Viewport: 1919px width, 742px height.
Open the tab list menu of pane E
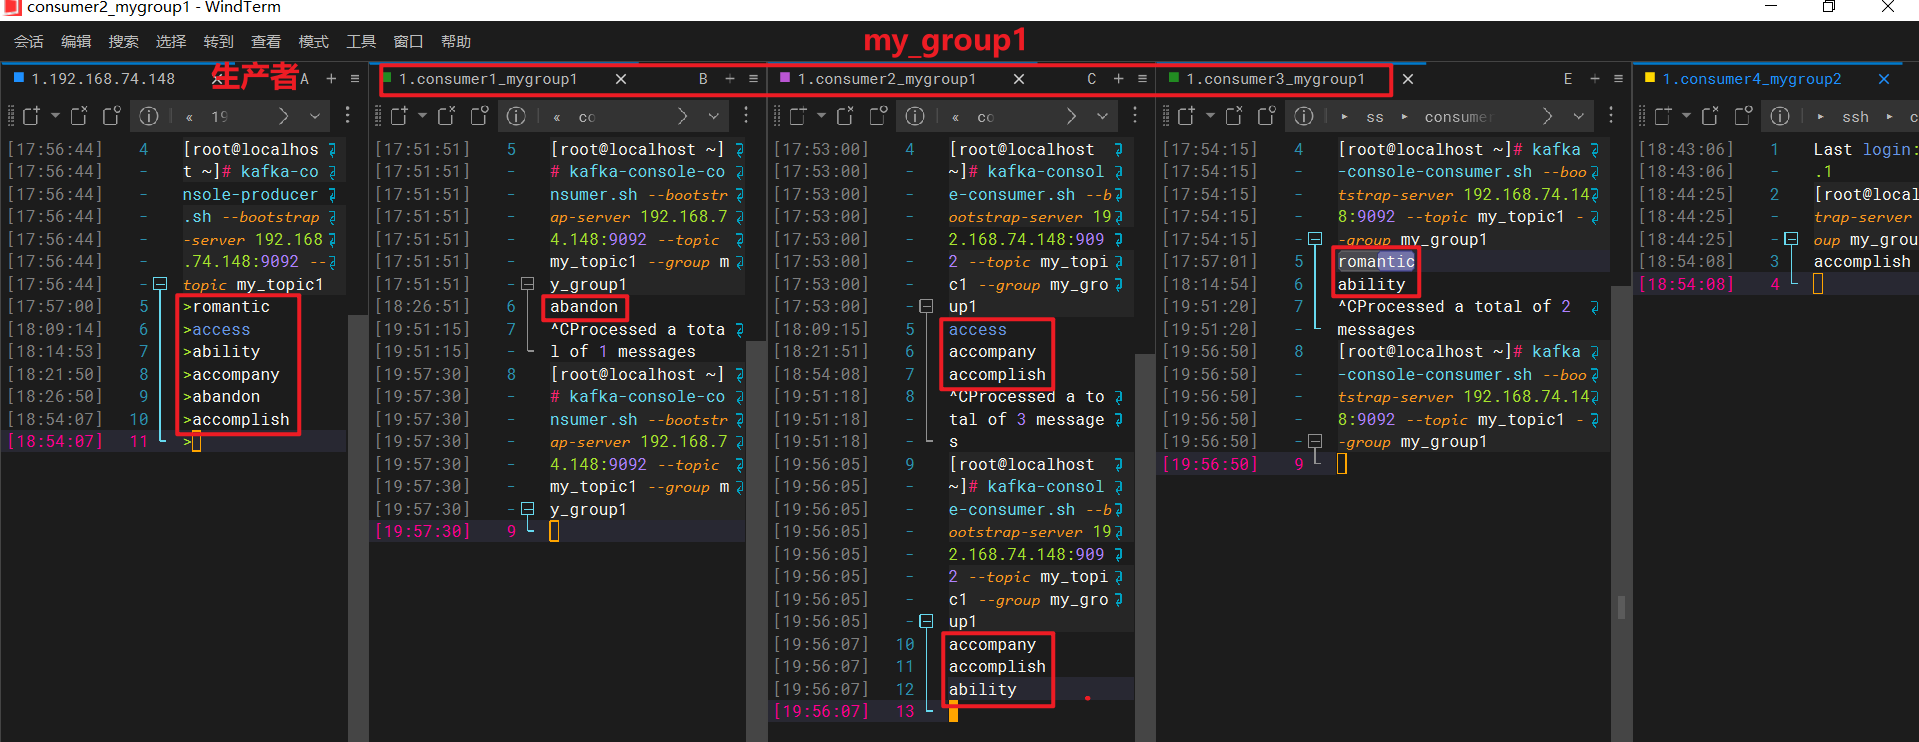pyautogui.click(x=1619, y=78)
